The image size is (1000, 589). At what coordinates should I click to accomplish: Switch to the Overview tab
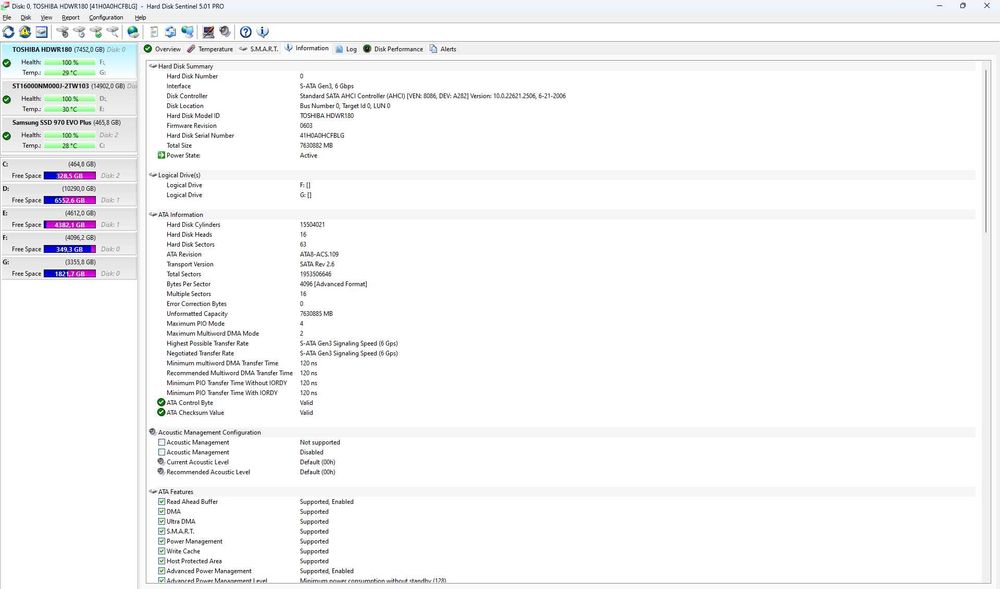click(163, 49)
